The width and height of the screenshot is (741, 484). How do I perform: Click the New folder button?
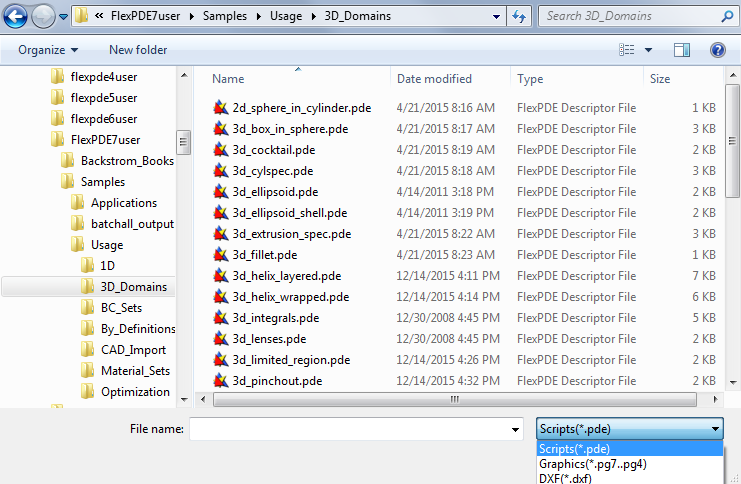(138, 50)
